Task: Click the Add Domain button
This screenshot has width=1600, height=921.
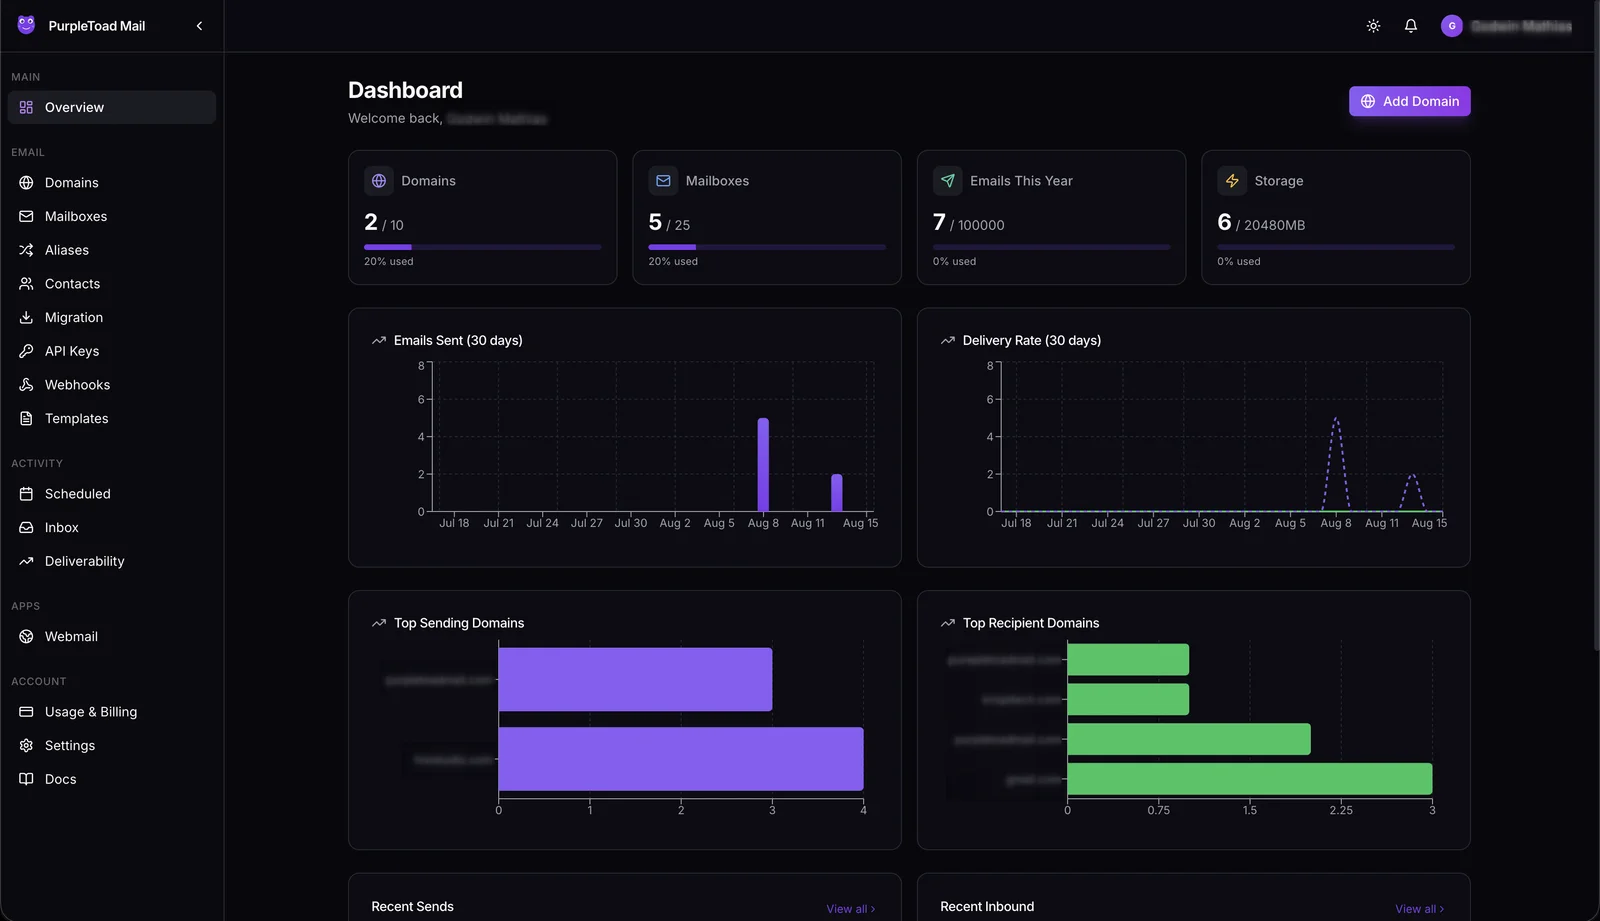Action: pos(1409,101)
